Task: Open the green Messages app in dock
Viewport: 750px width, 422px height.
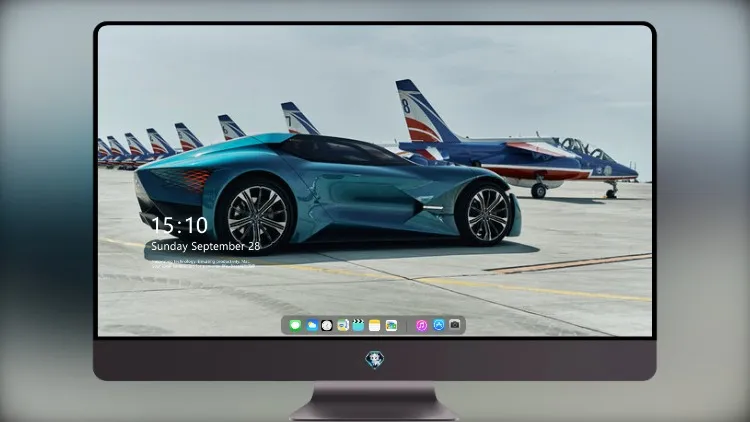Action: coord(295,325)
